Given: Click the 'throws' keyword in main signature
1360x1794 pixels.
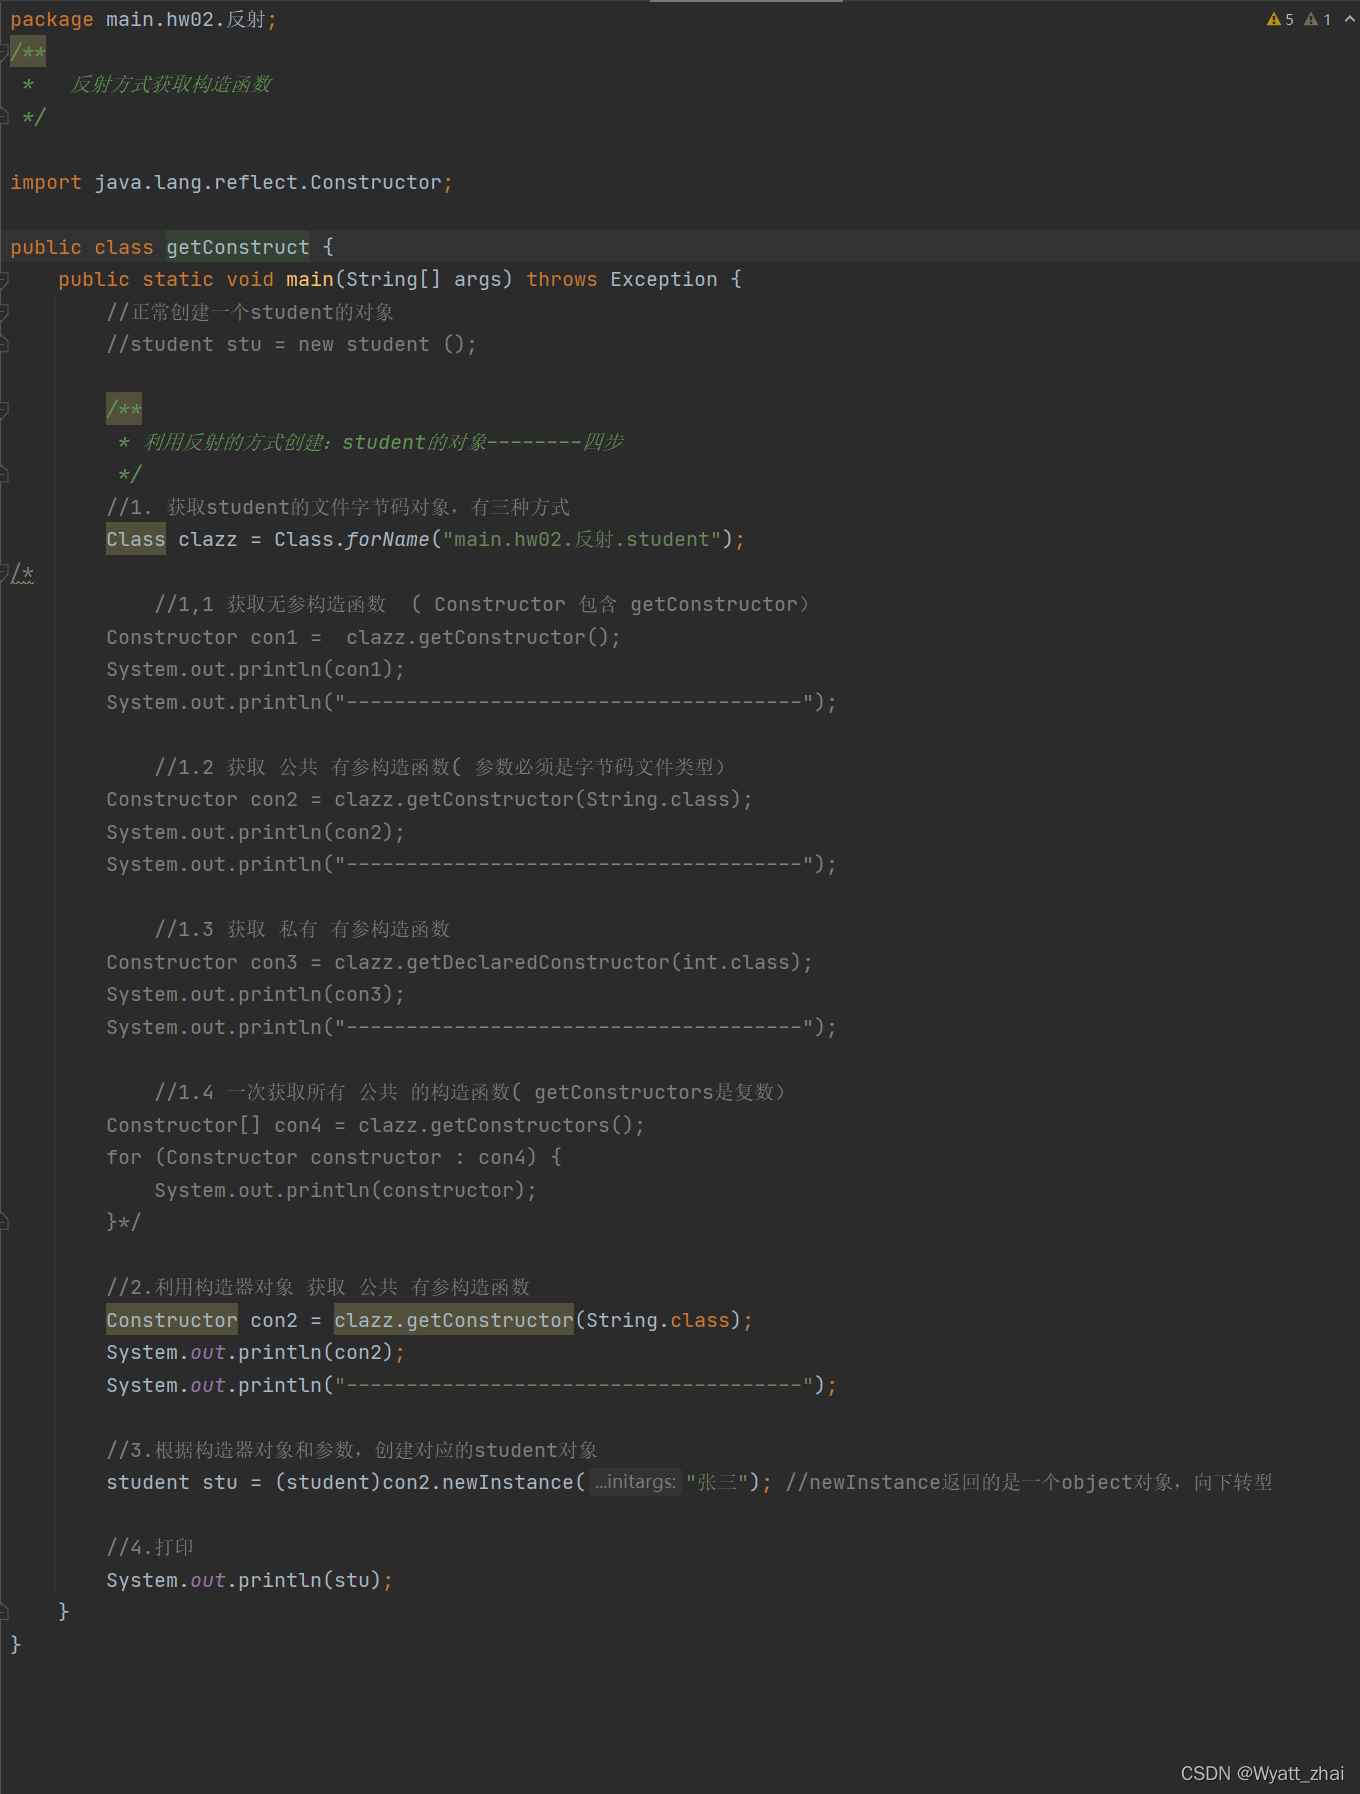Looking at the screenshot, I should pyautogui.click(x=562, y=279).
